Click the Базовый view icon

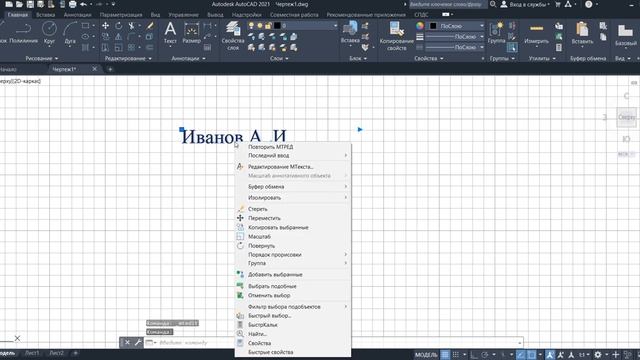[625, 34]
